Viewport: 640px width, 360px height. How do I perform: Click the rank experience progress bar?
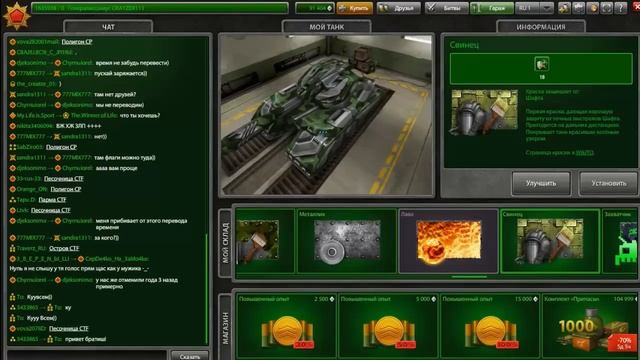coord(160,8)
